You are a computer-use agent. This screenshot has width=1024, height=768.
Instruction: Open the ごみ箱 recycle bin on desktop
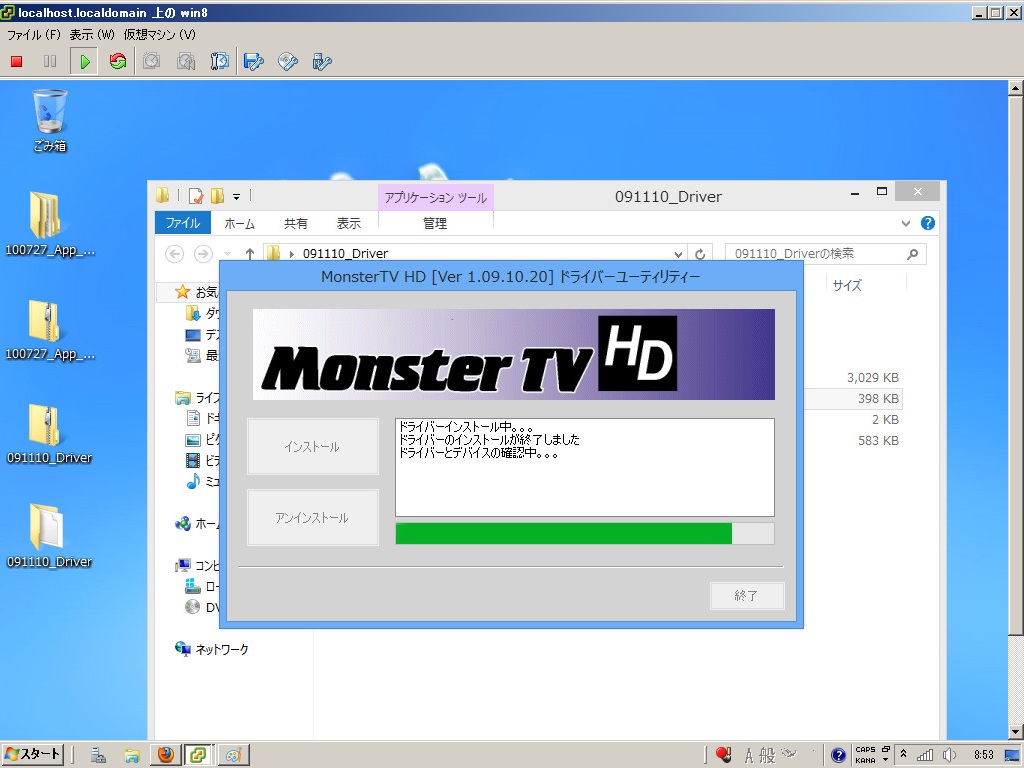pyautogui.click(x=50, y=121)
